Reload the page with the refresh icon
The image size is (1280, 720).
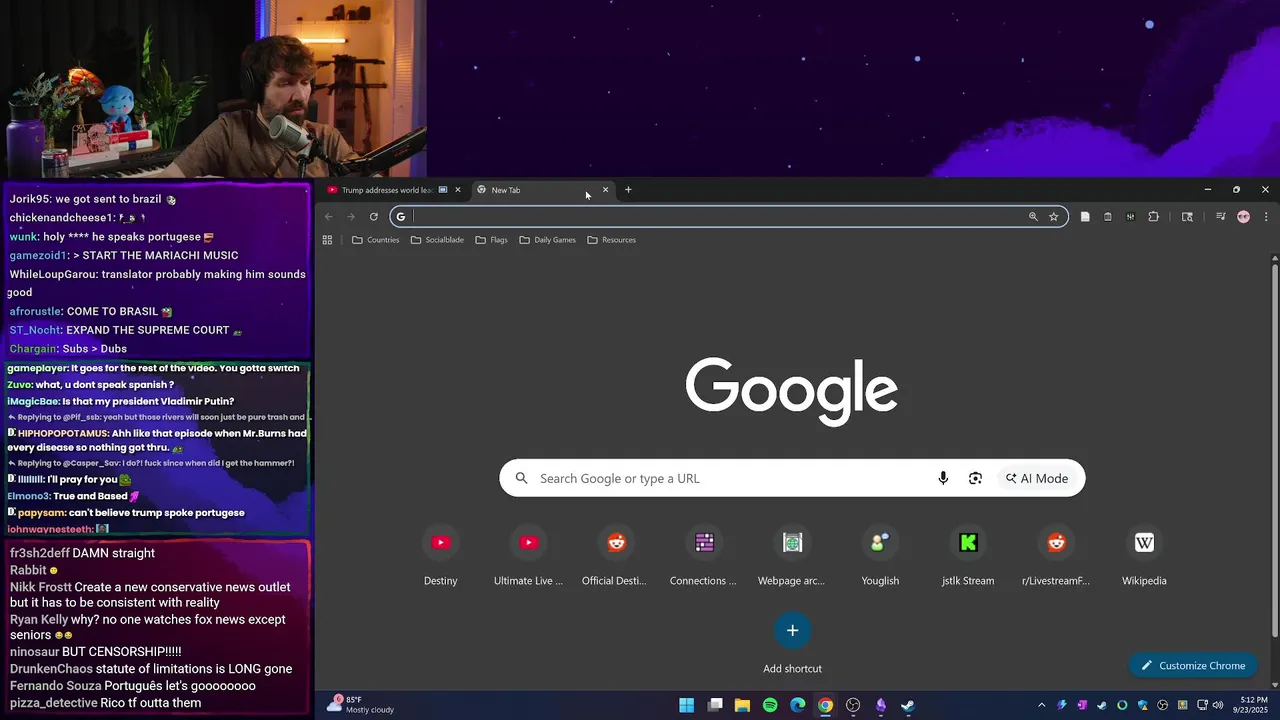tap(374, 216)
